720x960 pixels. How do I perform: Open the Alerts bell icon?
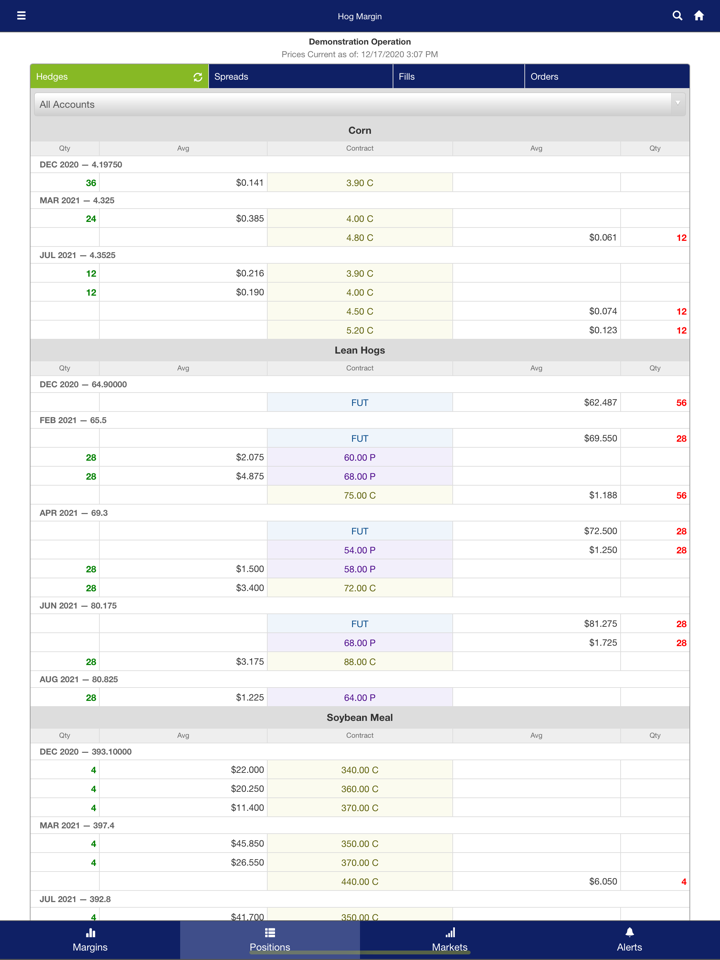point(629,933)
